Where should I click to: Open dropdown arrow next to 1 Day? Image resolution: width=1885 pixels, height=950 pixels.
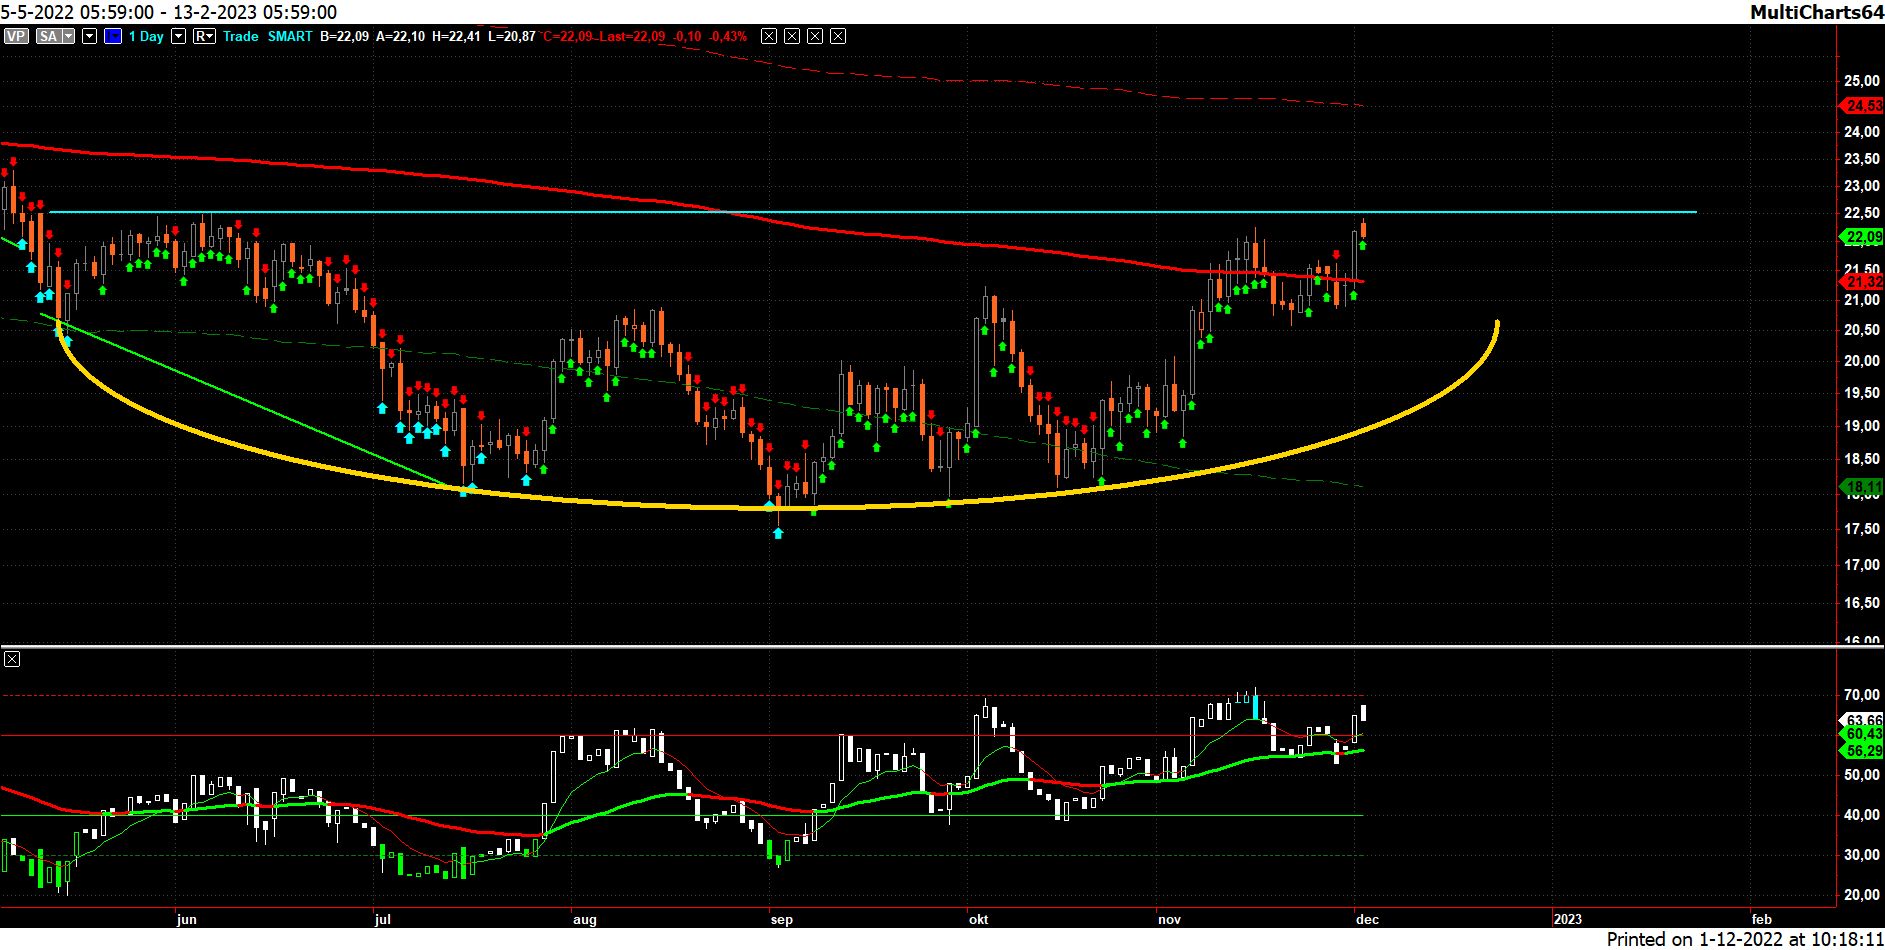pyautogui.click(x=179, y=36)
